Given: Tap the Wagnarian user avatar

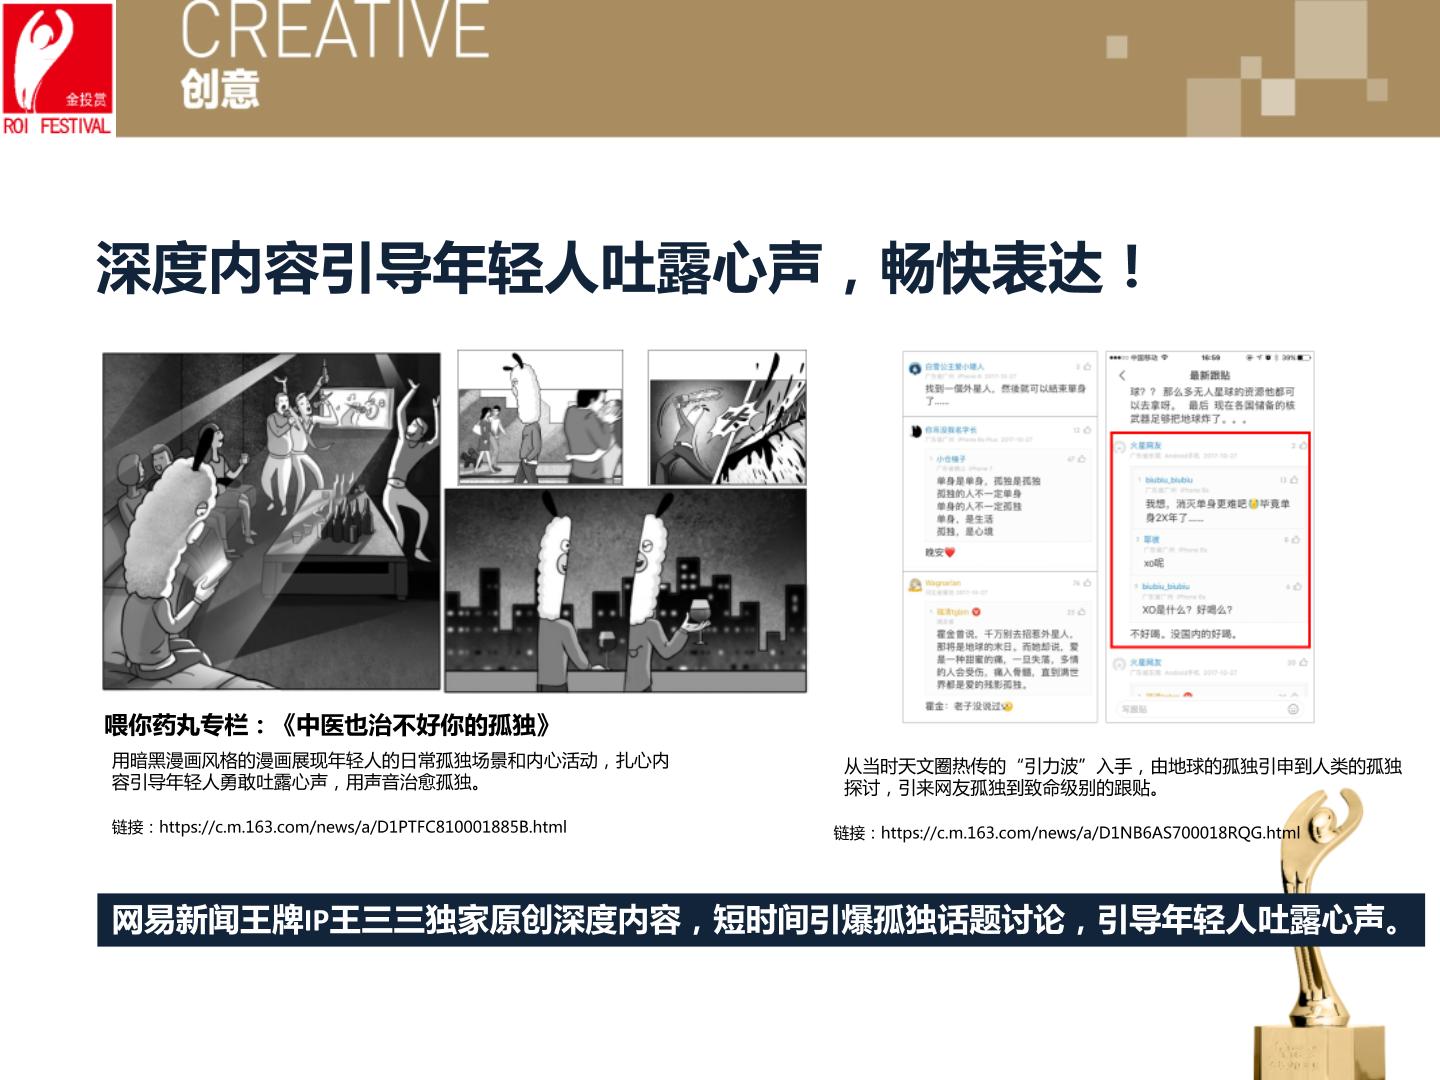Looking at the screenshot, I should 915,584.
